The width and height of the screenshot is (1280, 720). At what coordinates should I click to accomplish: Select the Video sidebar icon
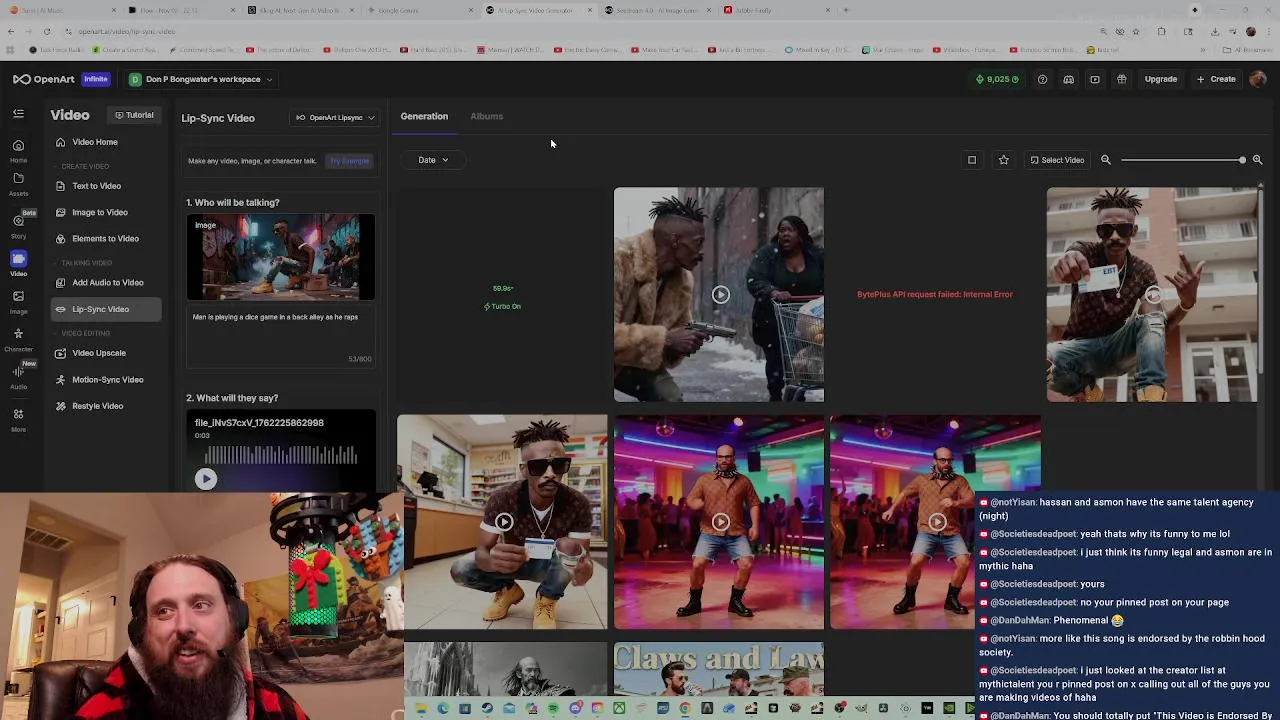pyautogui.click(x=18, y=264)
